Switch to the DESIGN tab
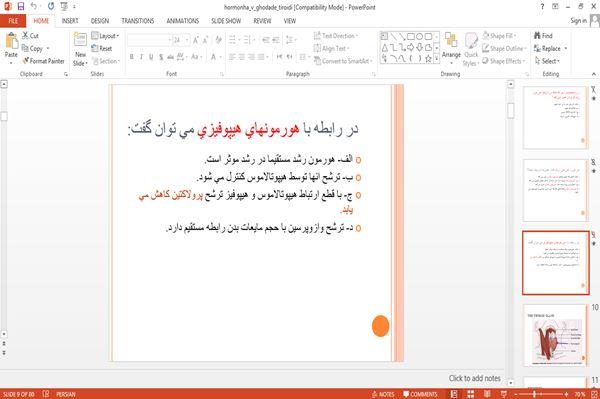The width and height of the screenshot is (600, 399). tap(100, 21)
